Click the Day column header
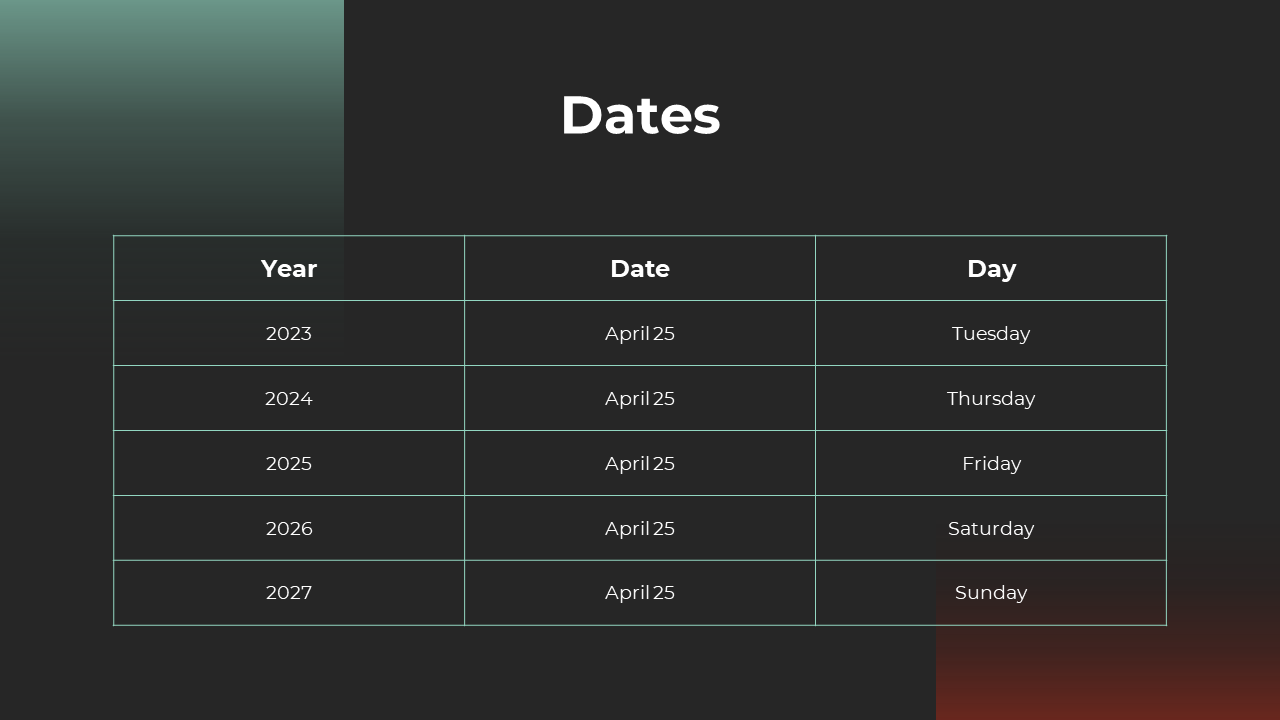Viewport: 1280px width, 720px height. coord(991,268)
